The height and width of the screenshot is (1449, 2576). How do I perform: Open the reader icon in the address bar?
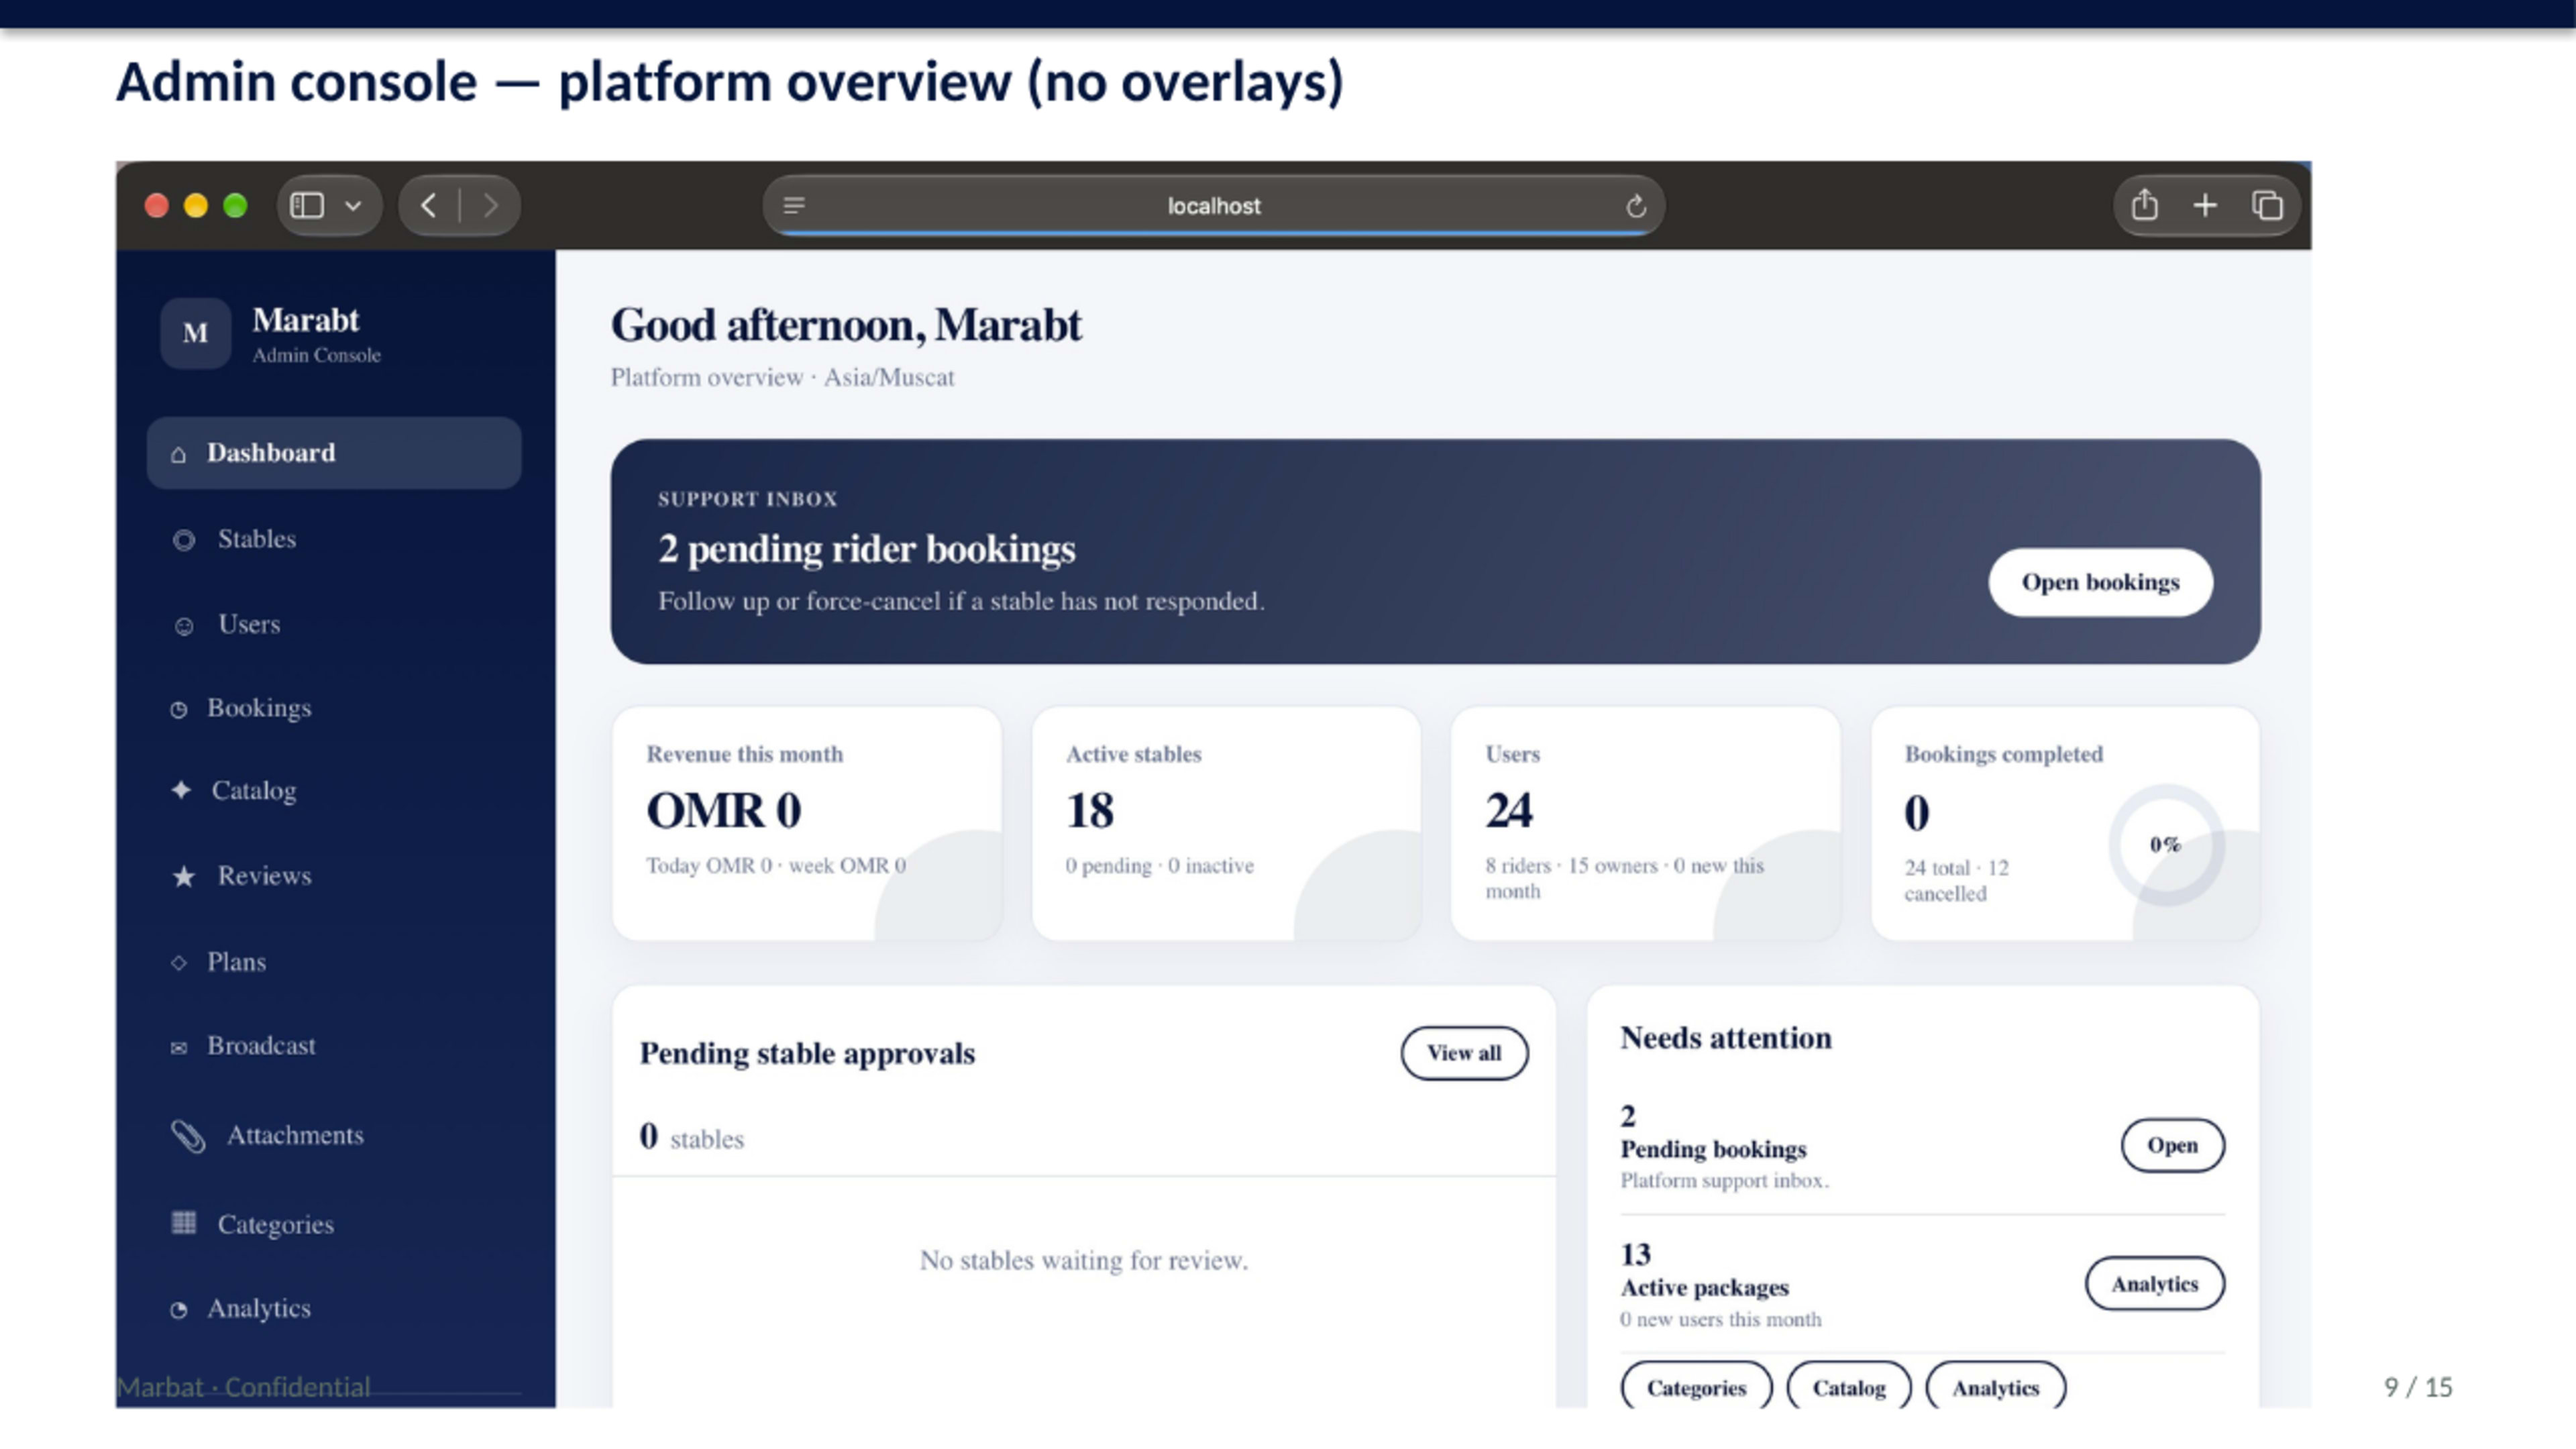(794, 205)
